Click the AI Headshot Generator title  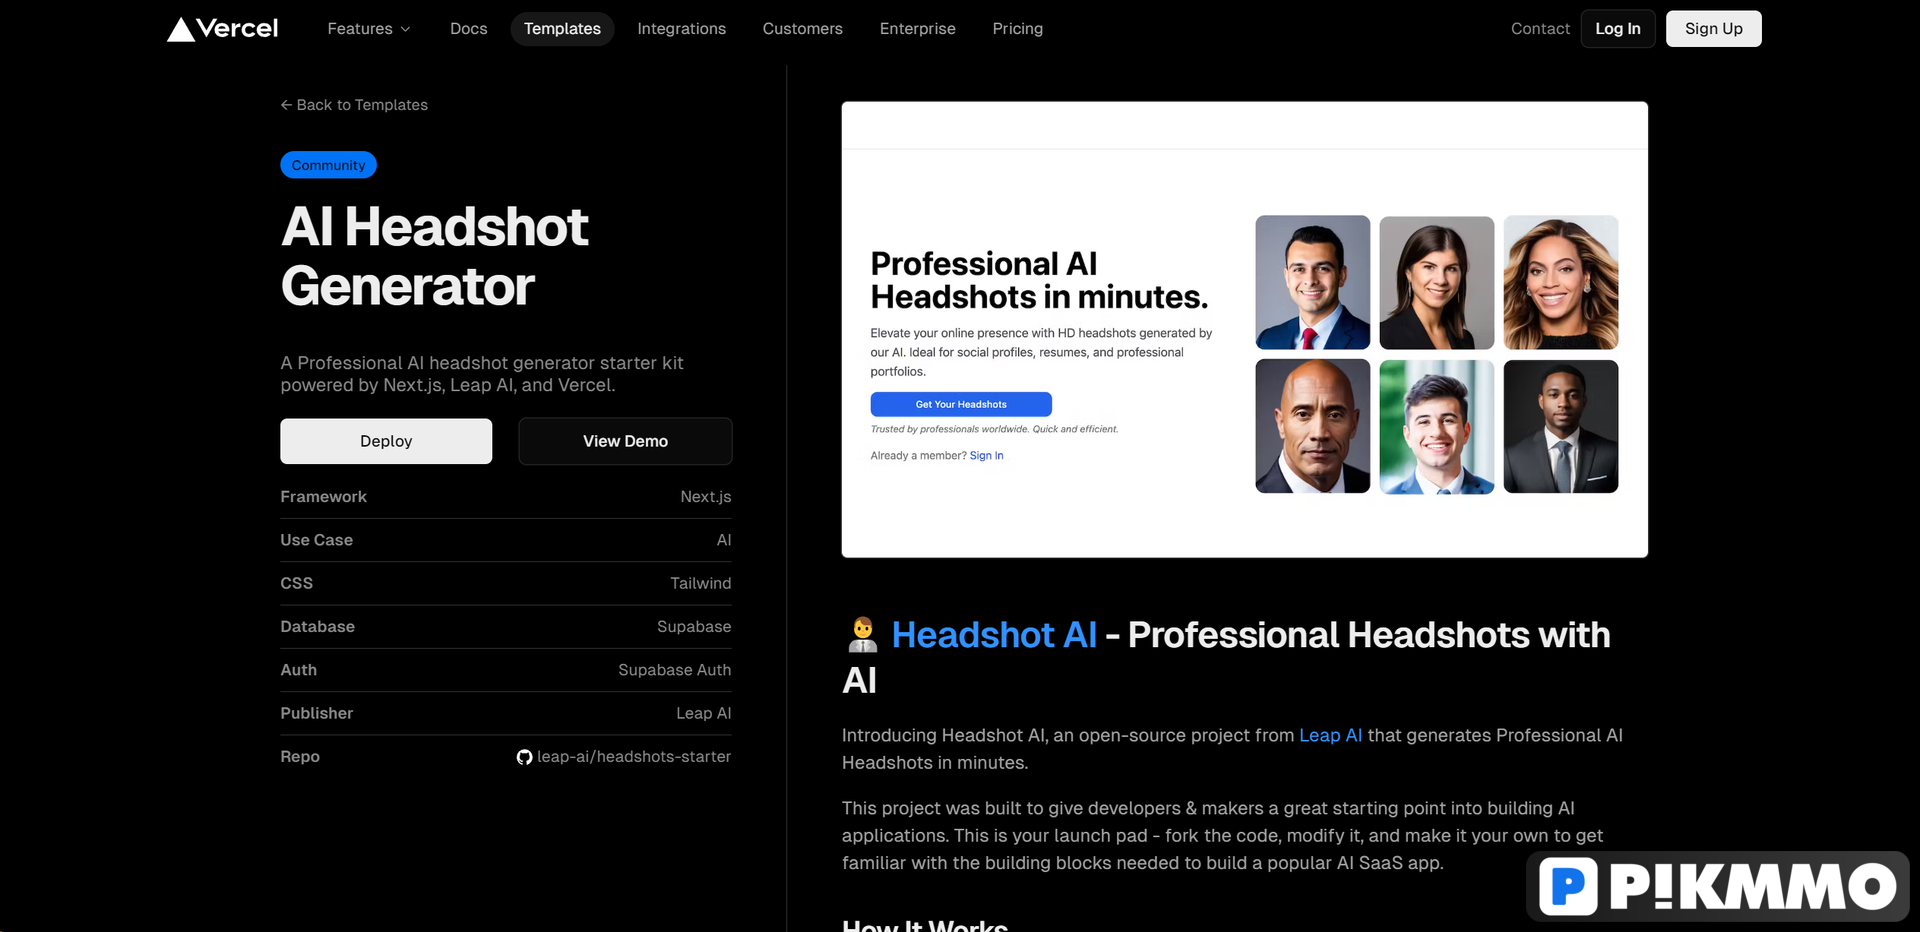pyautogui.click(x=435, y=256)
